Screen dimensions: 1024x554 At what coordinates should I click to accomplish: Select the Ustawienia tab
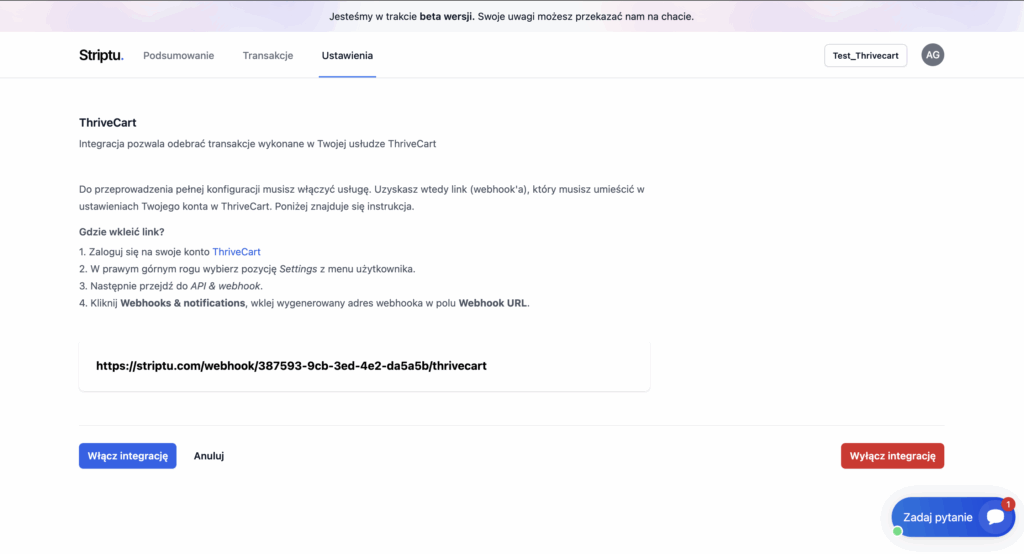(x=347, y=56)
